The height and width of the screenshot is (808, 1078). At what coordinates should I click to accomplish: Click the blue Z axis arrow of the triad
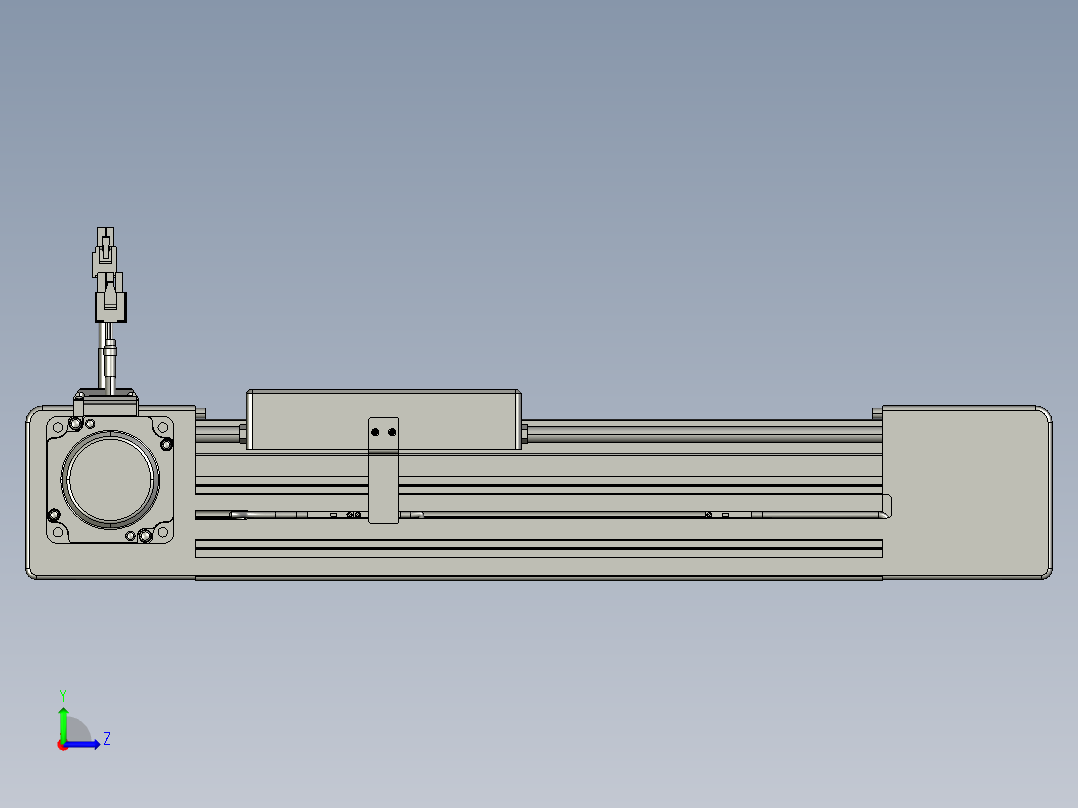(83, 744)
